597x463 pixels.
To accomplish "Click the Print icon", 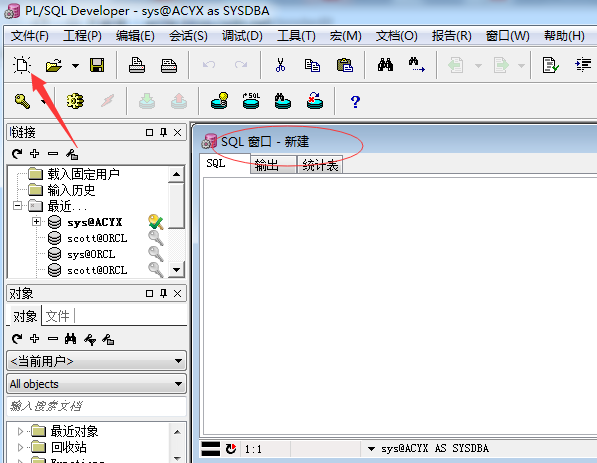I will coord(137,65).
